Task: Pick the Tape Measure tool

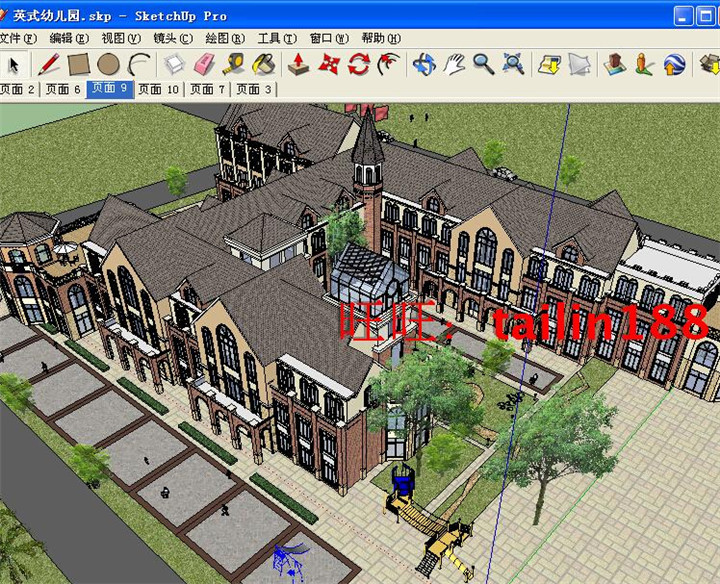Action: click(234, 64)
